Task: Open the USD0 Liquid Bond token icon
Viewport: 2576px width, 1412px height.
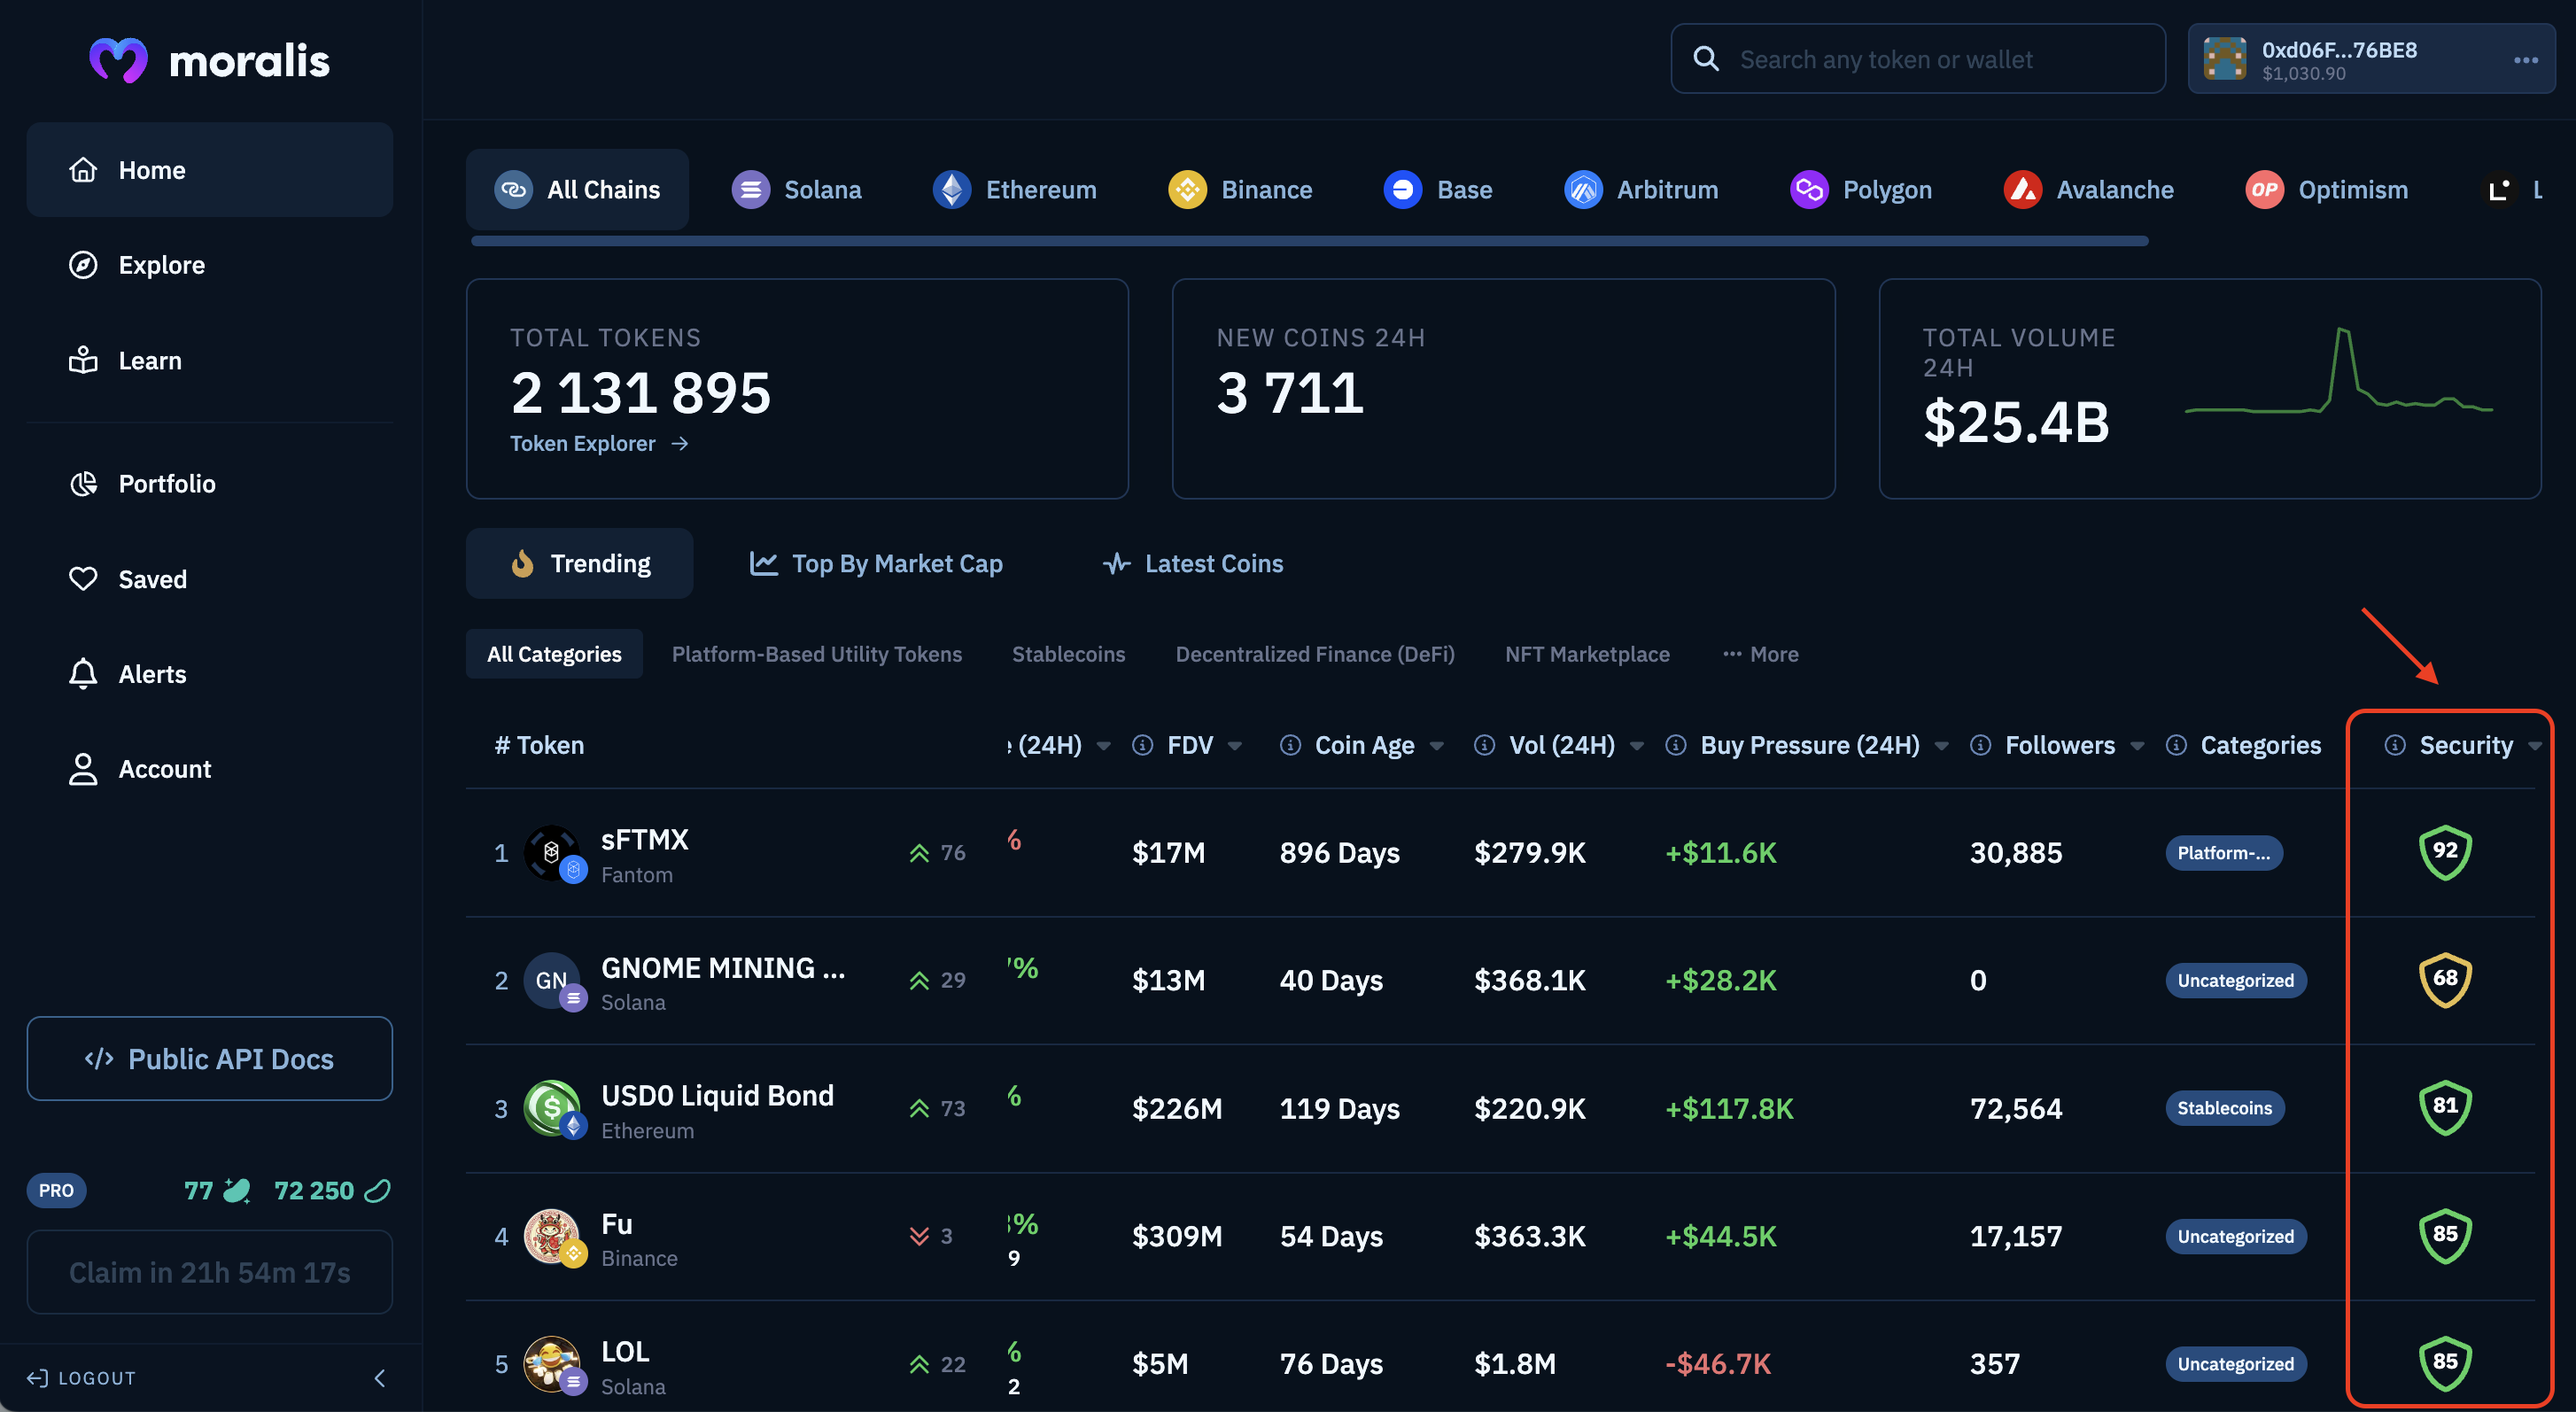Action: click(x=553, y=1108)
